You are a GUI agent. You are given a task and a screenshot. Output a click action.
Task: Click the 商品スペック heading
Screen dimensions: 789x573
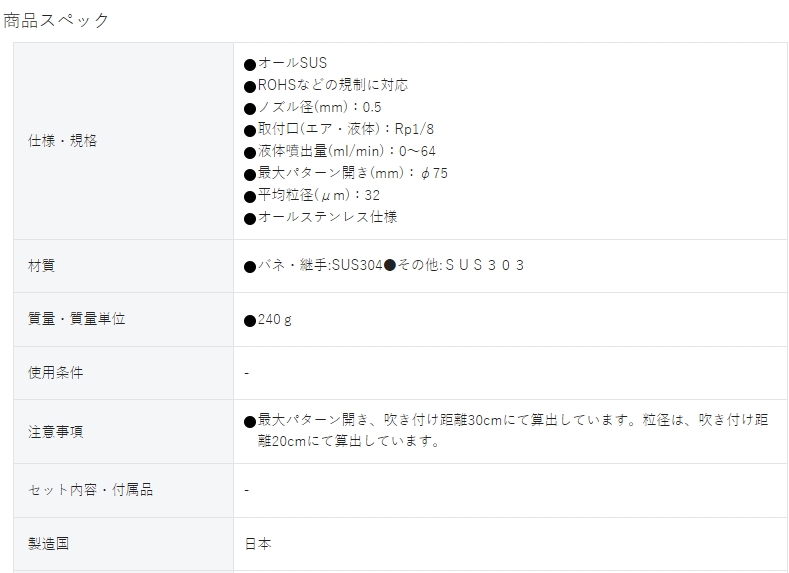pos(56,21)
